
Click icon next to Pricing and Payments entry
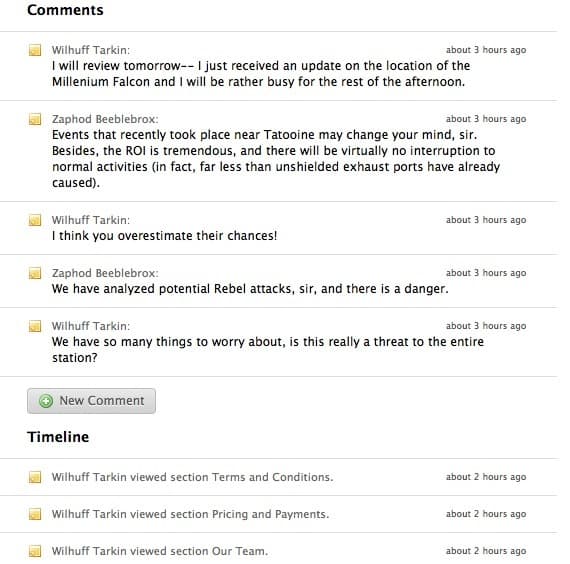35,514
